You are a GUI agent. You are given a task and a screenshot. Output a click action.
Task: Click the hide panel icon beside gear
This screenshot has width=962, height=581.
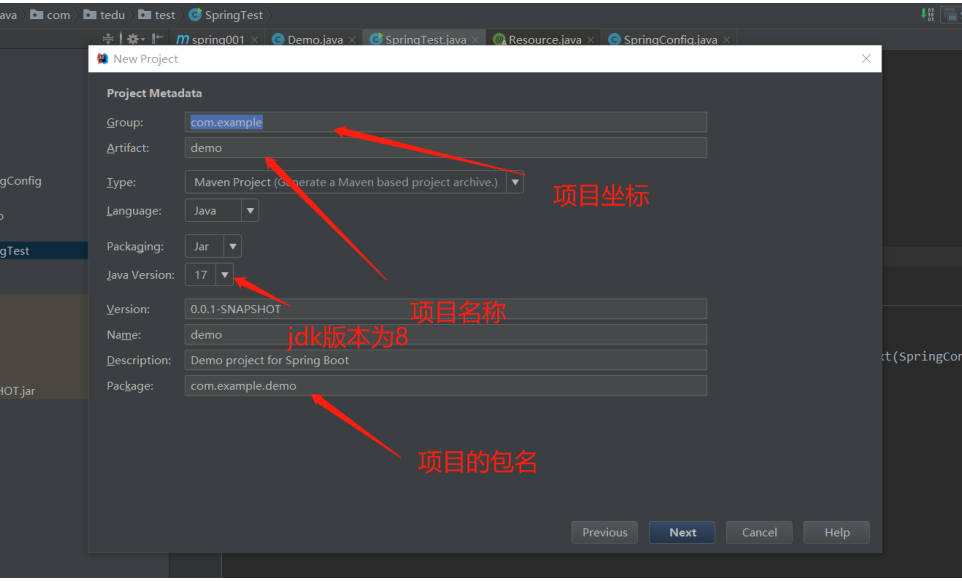(x=157, y=39)
